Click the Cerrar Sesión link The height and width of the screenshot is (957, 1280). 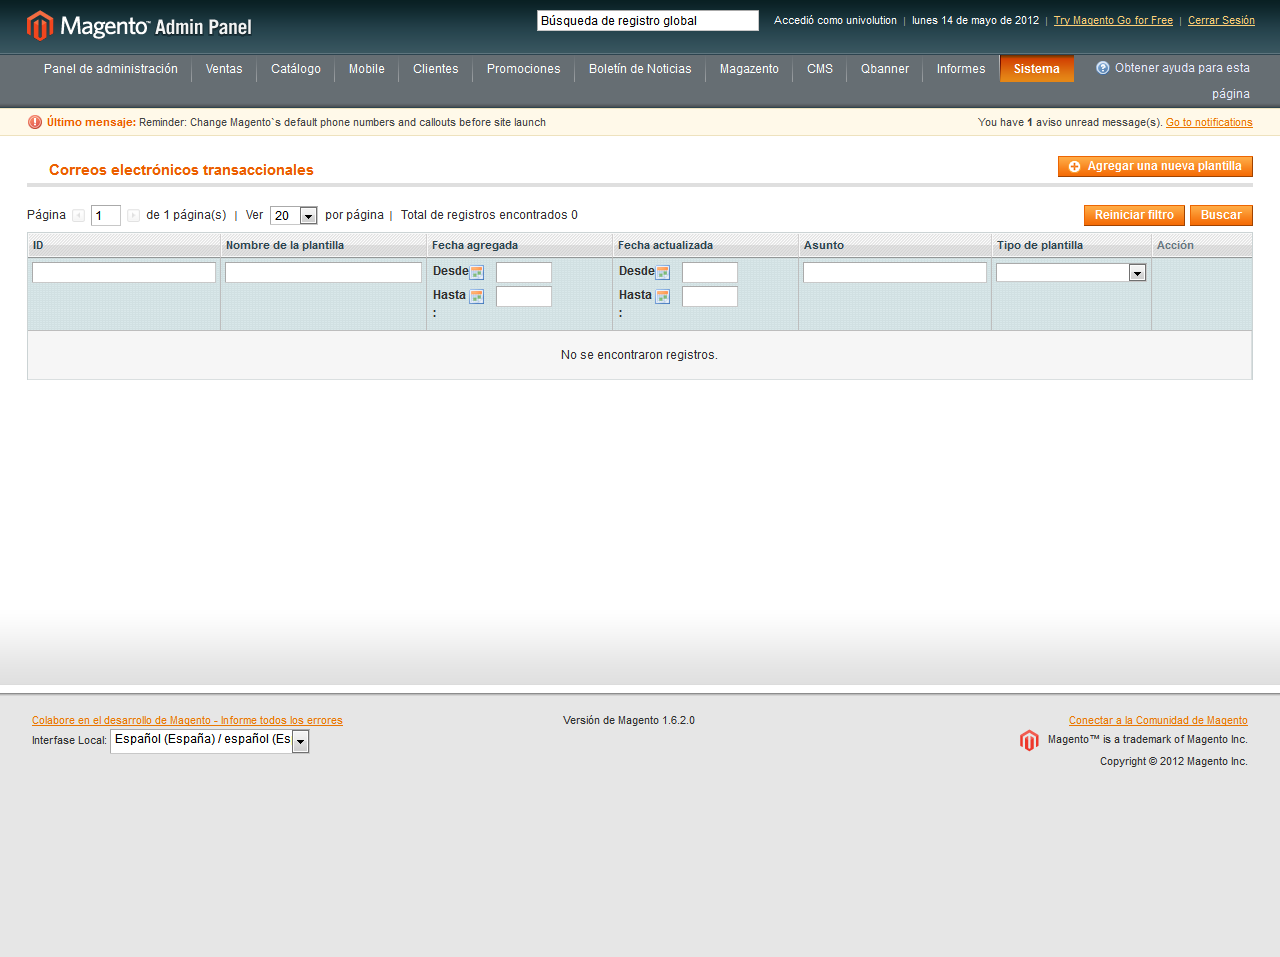(x=1221, y=20)
